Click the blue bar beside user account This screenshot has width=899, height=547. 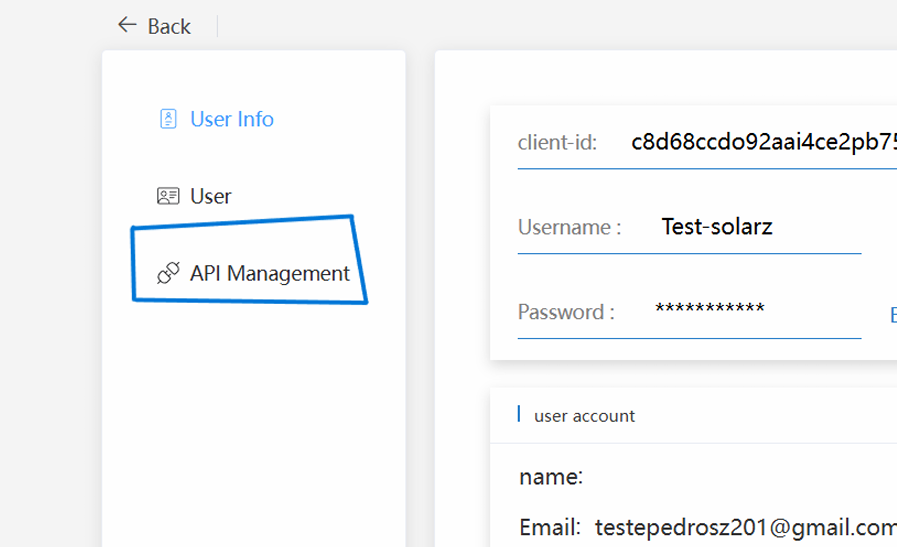pyautogui.click(x=519, y=414)
